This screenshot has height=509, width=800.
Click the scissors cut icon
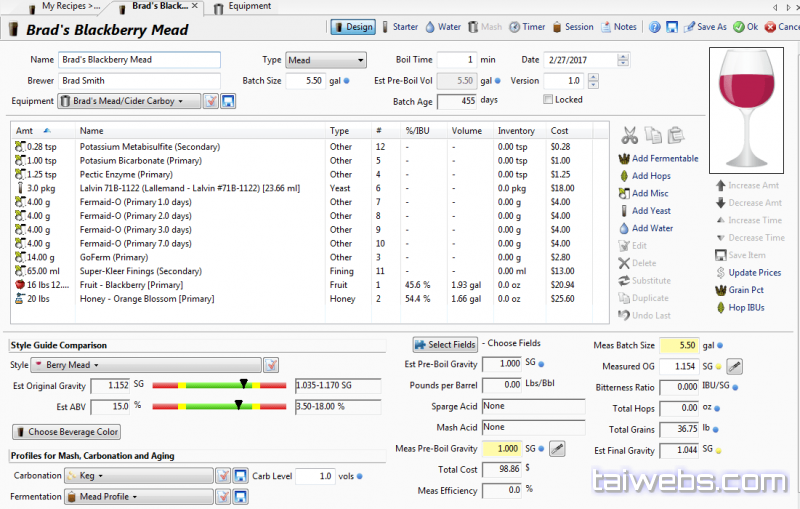point(629,135)
